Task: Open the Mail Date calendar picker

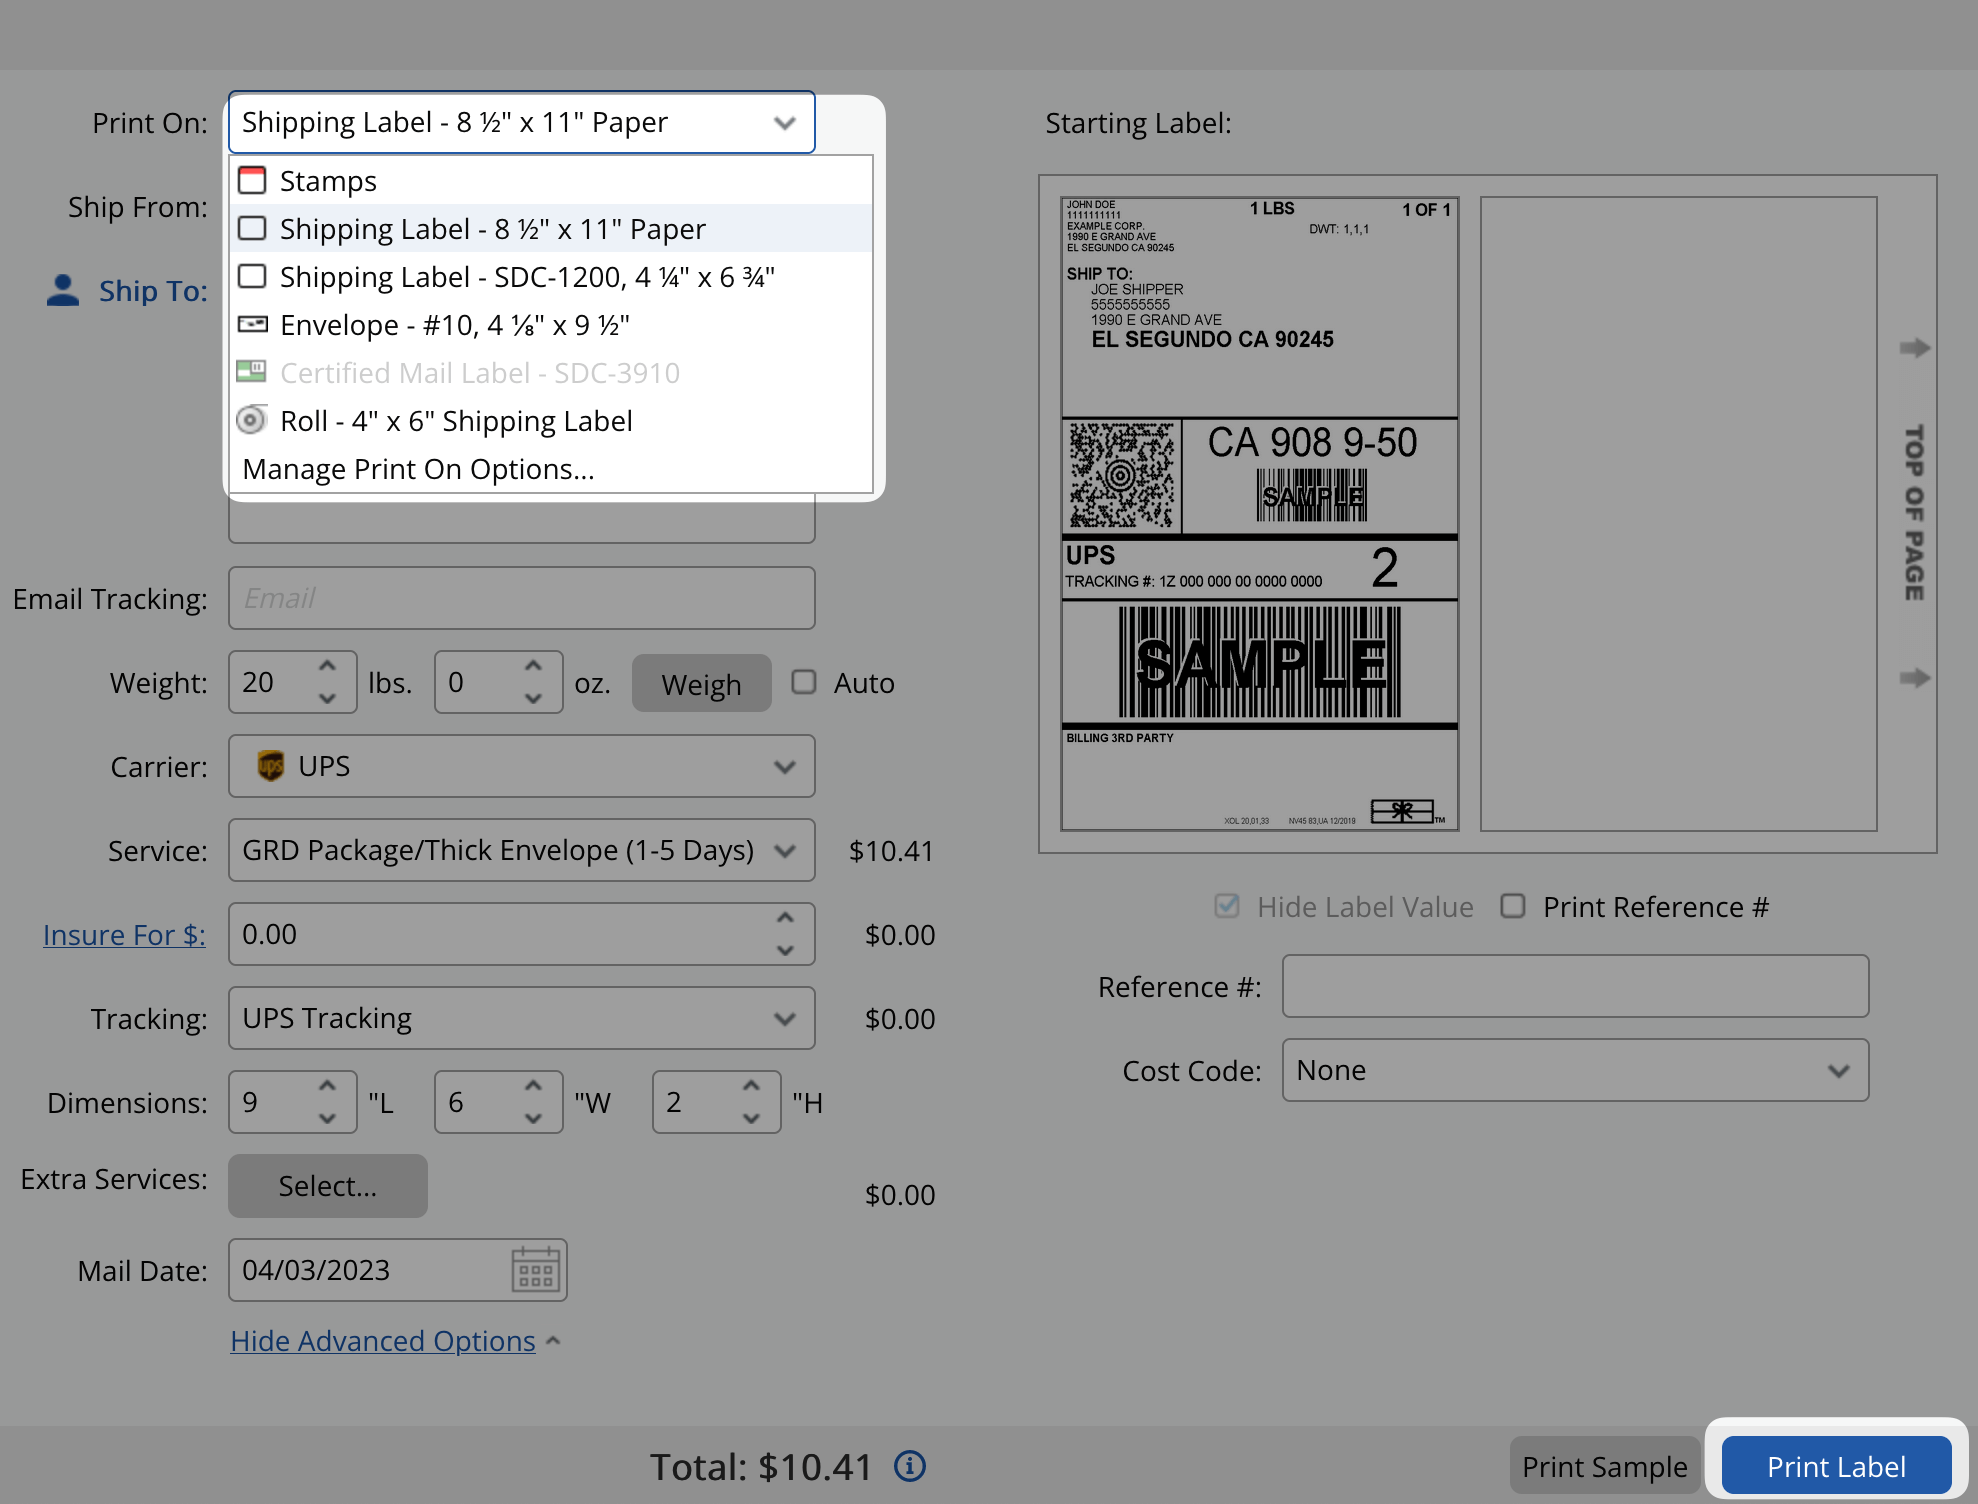Action: point(536,1270)
